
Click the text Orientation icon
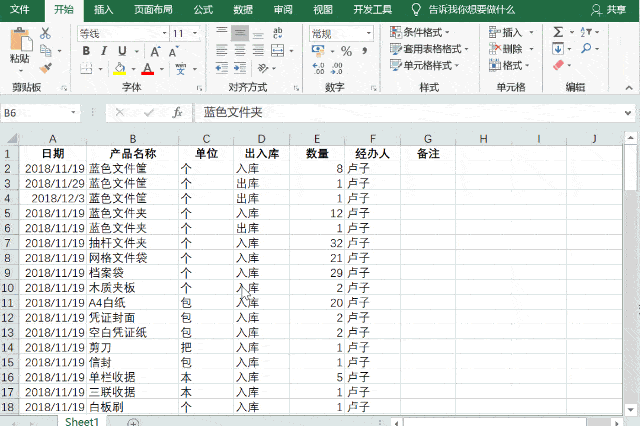(x=263, y=68)
